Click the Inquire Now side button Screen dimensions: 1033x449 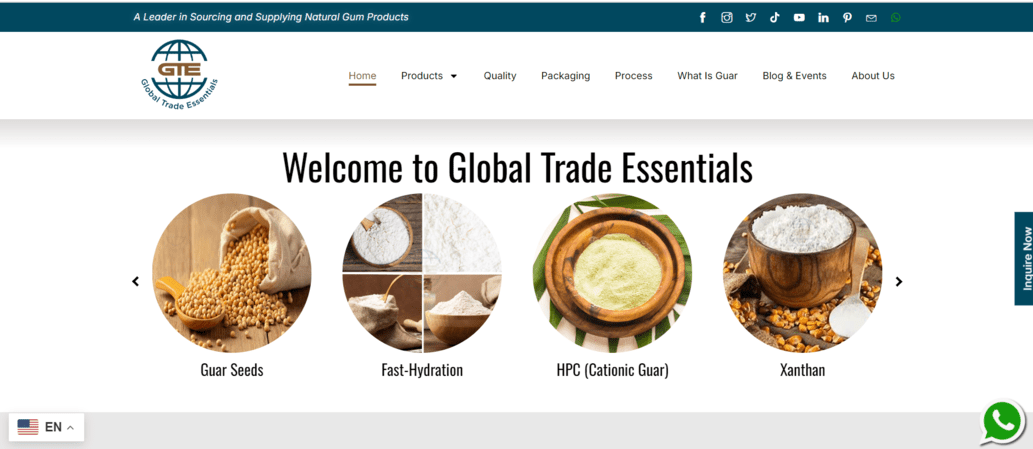pyautogui.click(x=1024, y=259)
